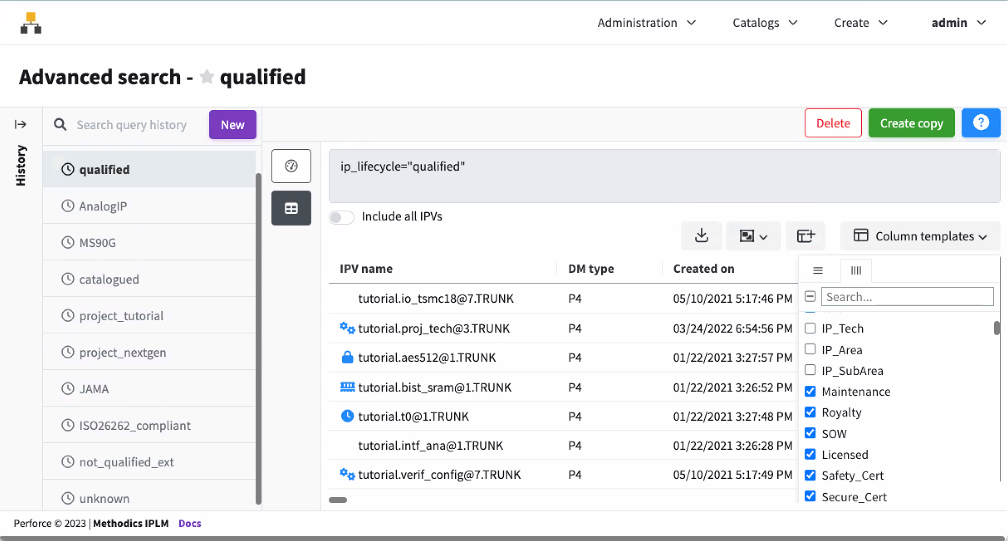Check the IP_Tech column checkbox
Viewport: 1008px width, 541px height.
click(810, 328)
